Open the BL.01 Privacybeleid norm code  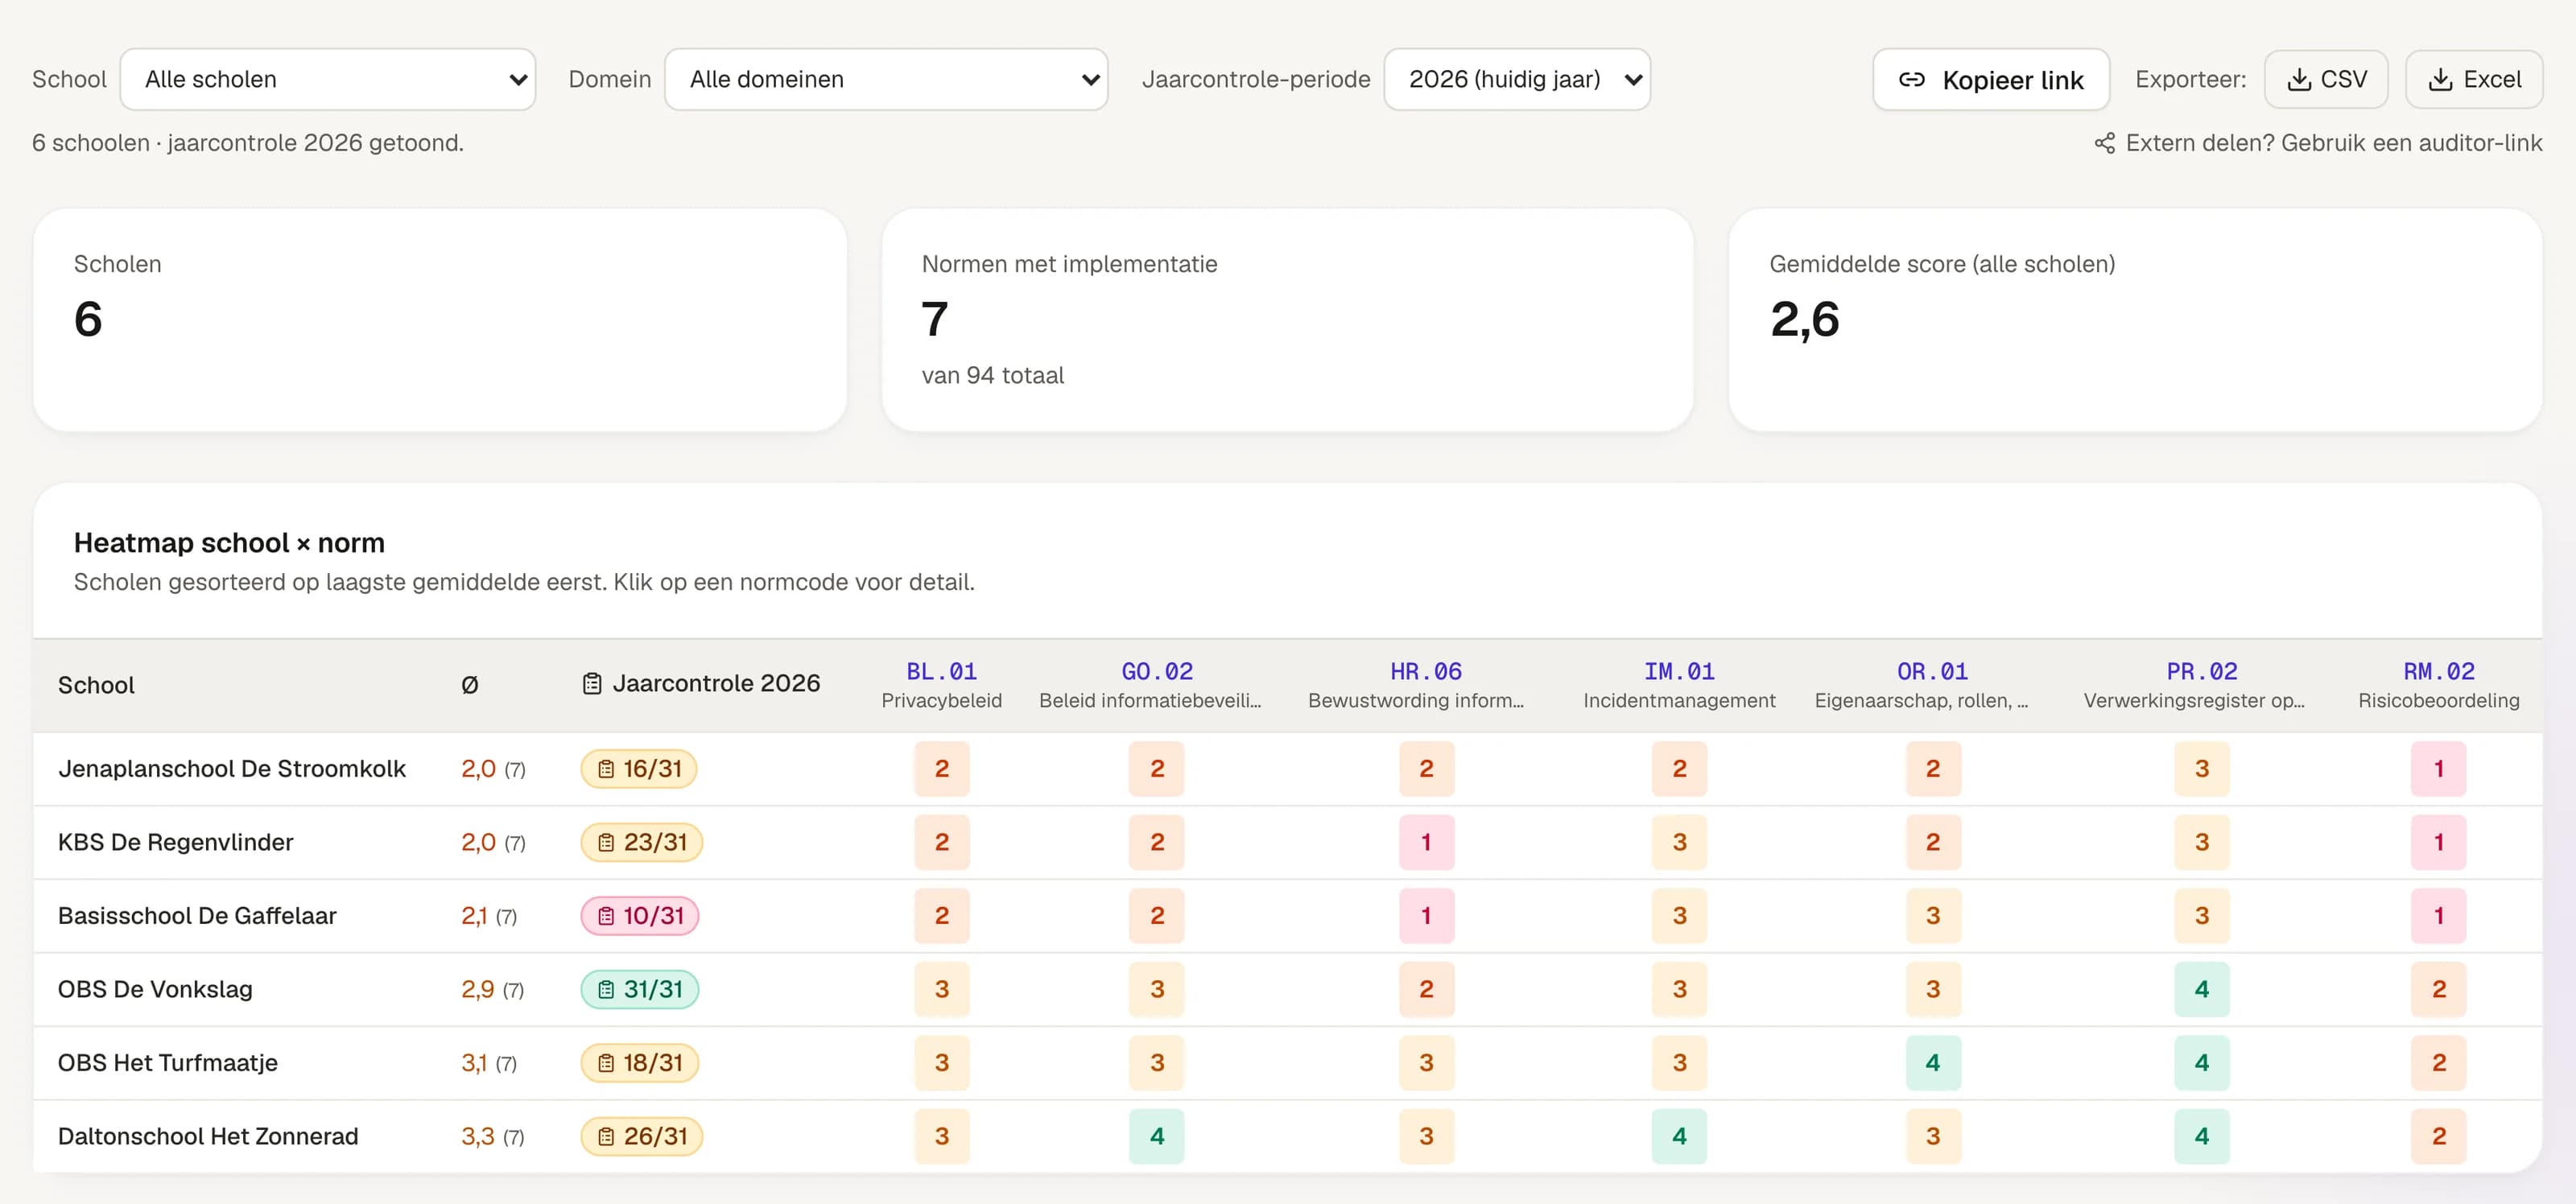(x=941, y=672)
